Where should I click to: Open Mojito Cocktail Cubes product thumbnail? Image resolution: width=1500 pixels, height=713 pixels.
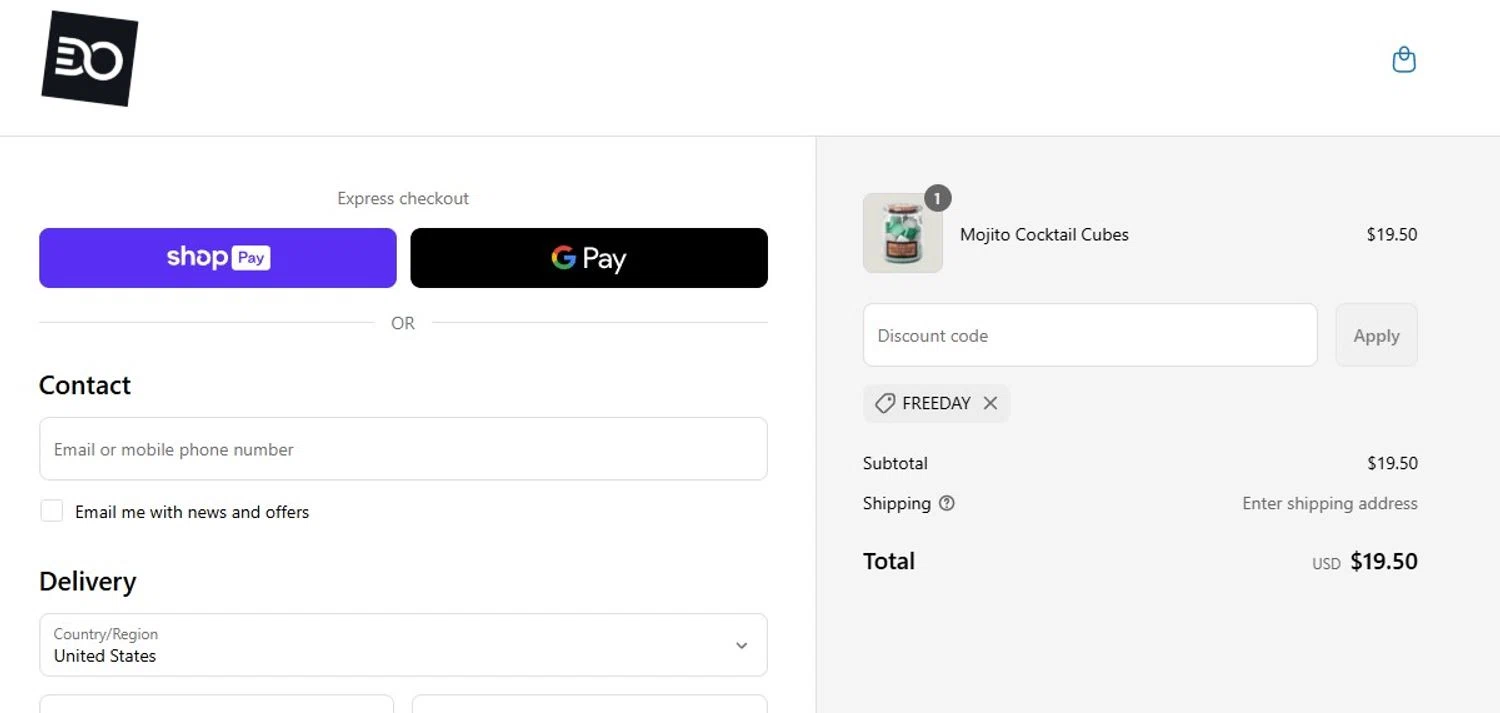click(903, 233)
